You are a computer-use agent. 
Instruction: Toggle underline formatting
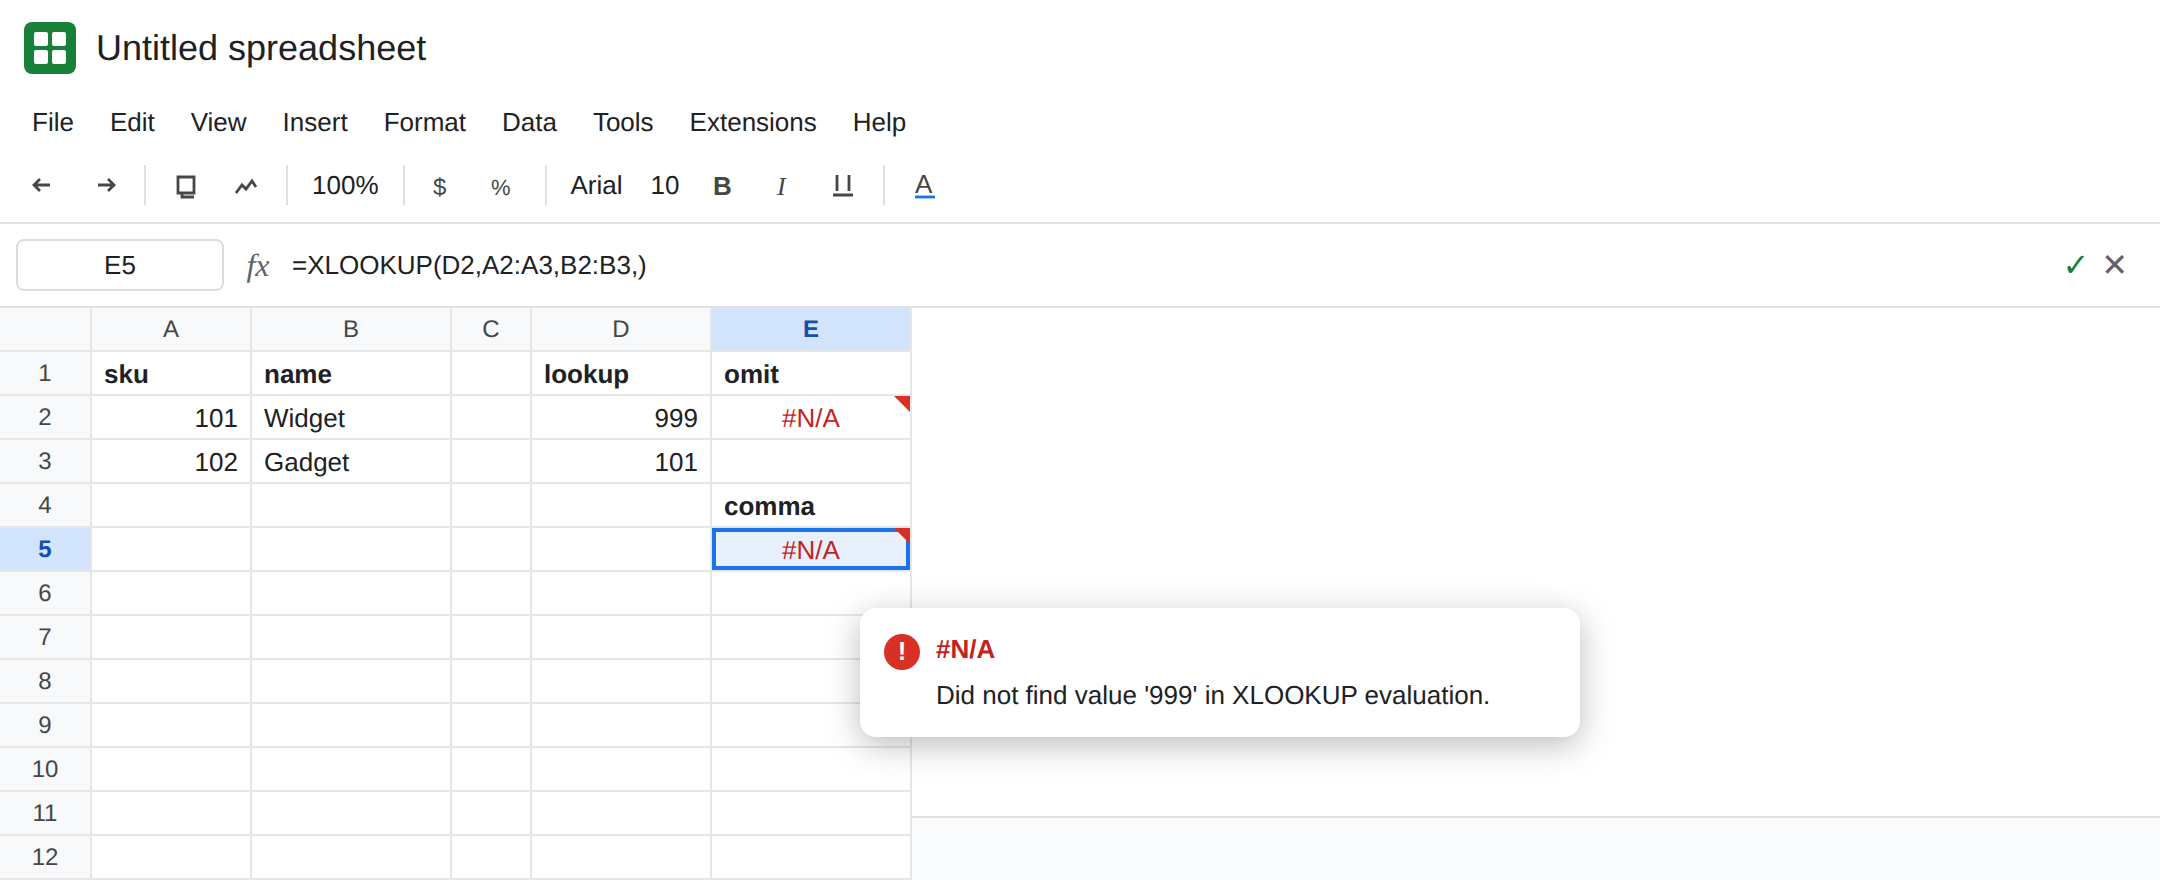843,186
